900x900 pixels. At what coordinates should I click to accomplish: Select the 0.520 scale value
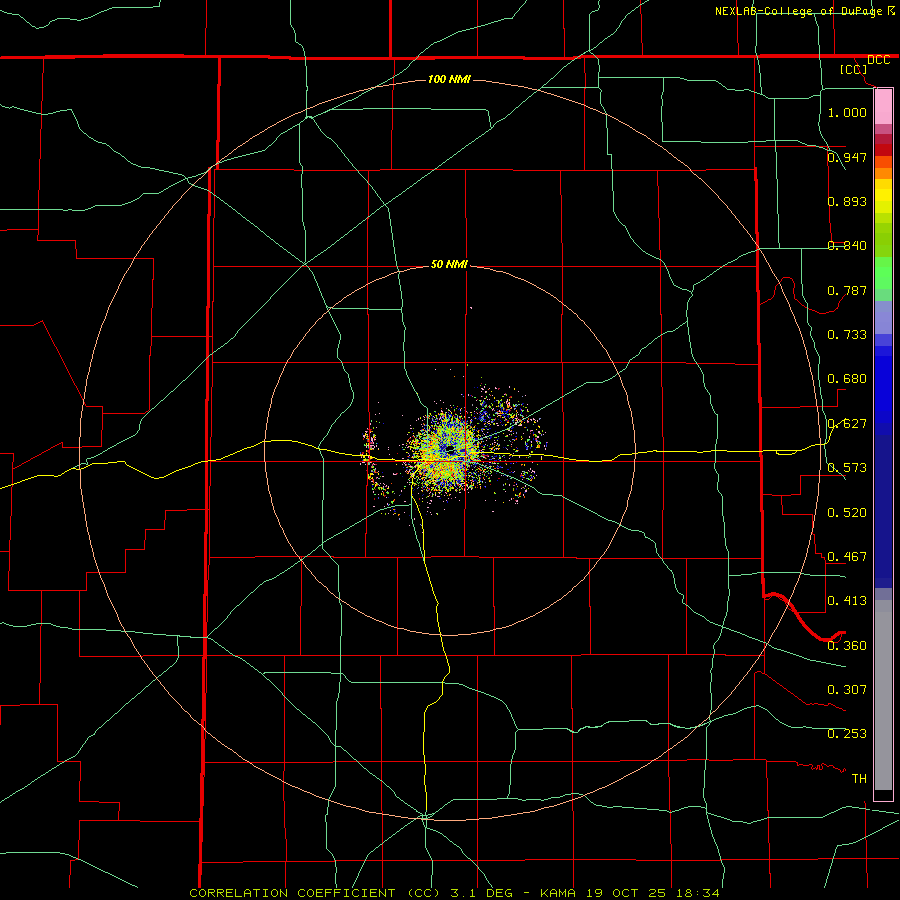click(847, 513)
